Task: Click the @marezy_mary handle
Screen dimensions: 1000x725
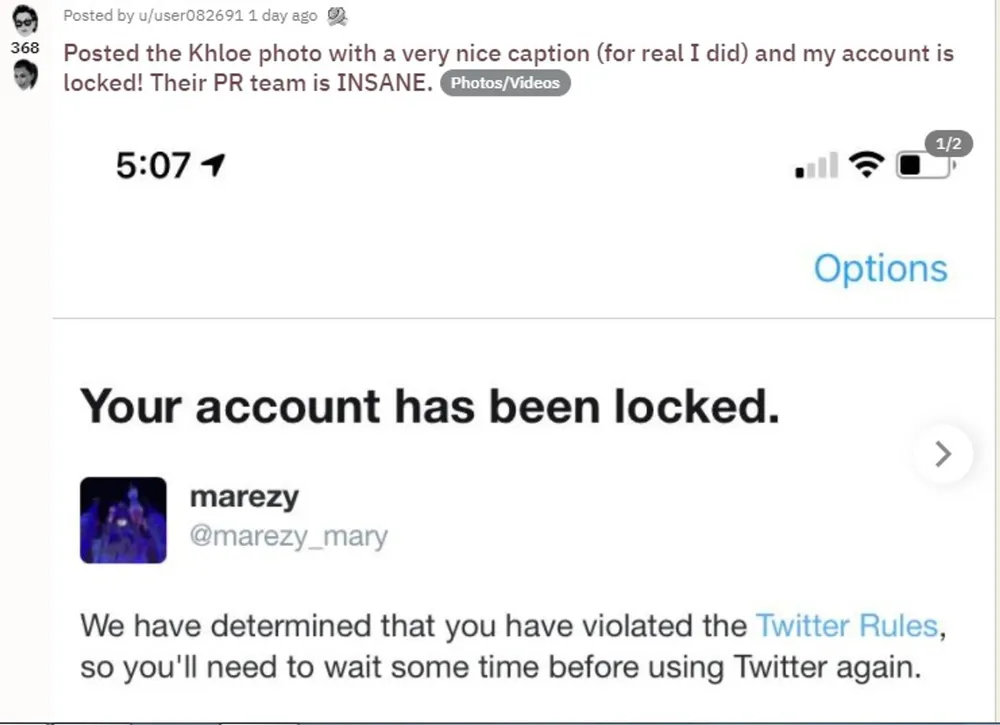Action: (288, 536)
